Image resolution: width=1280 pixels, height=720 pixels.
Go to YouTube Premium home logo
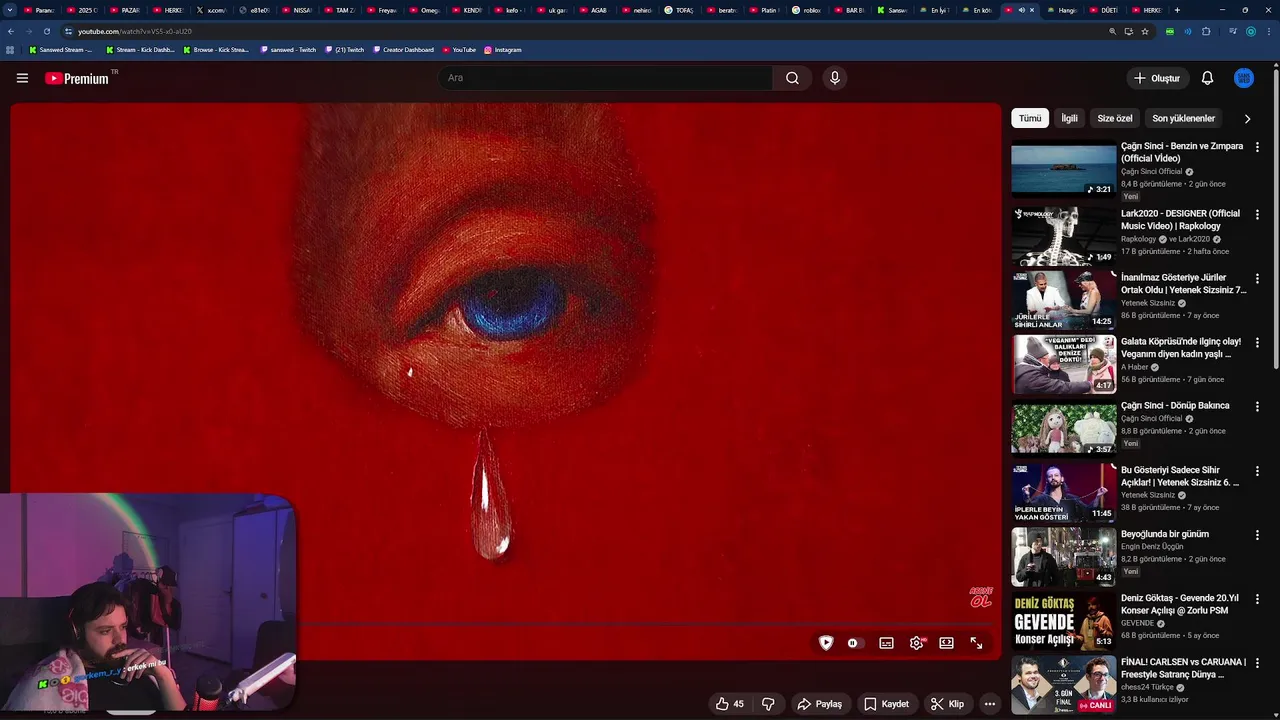(x=78, y=78)
